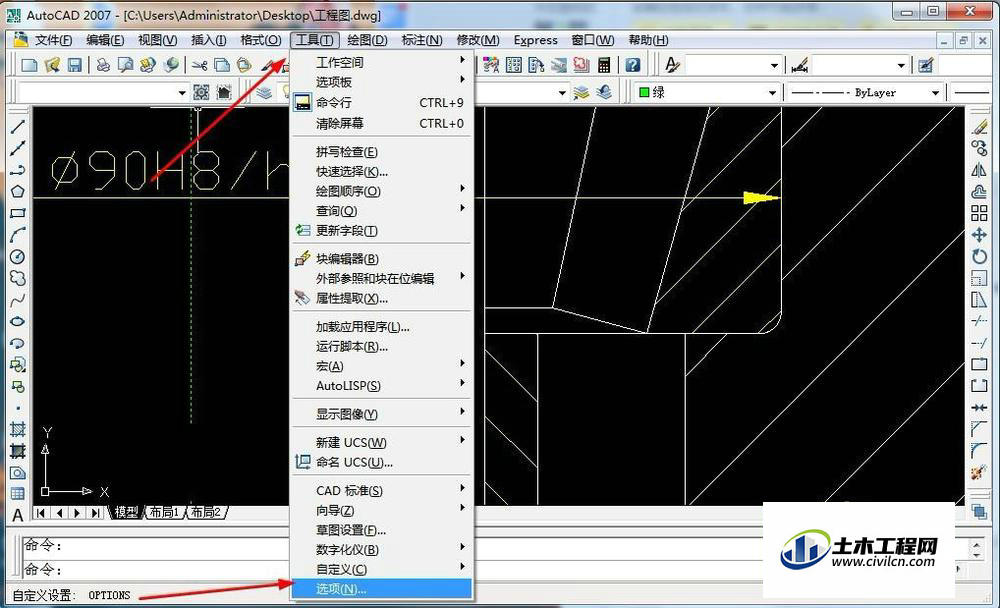Open the QuickCalc calculator icon
The width and height of the screenshot is (1000, 608).
click(x=604, y=64)
